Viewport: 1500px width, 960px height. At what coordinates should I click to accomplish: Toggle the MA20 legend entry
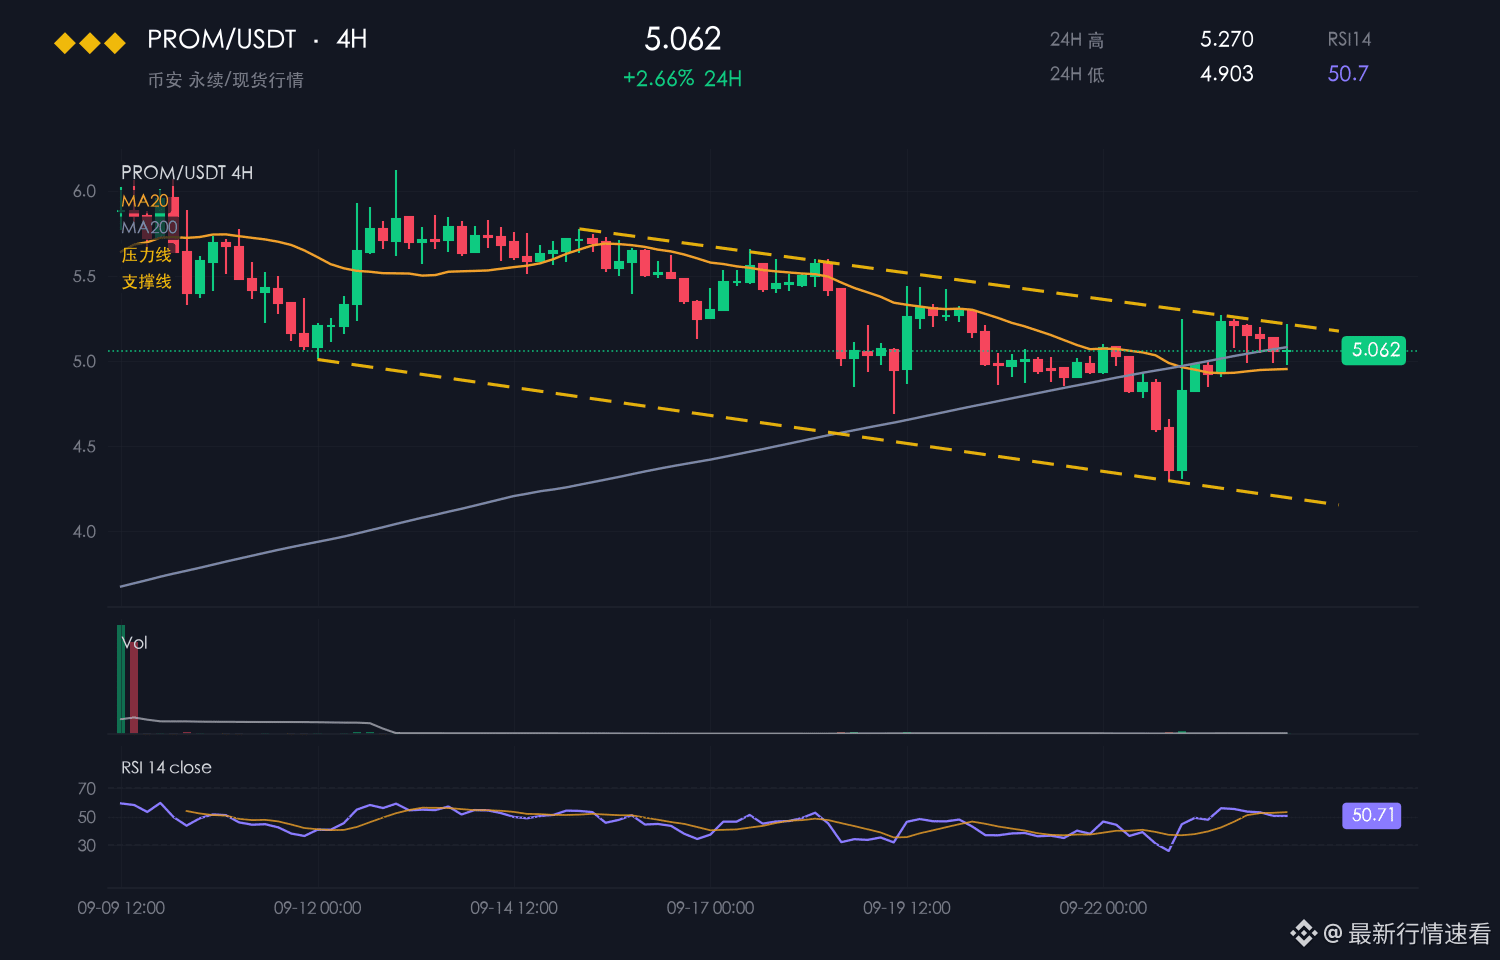(x=145, y=201)
